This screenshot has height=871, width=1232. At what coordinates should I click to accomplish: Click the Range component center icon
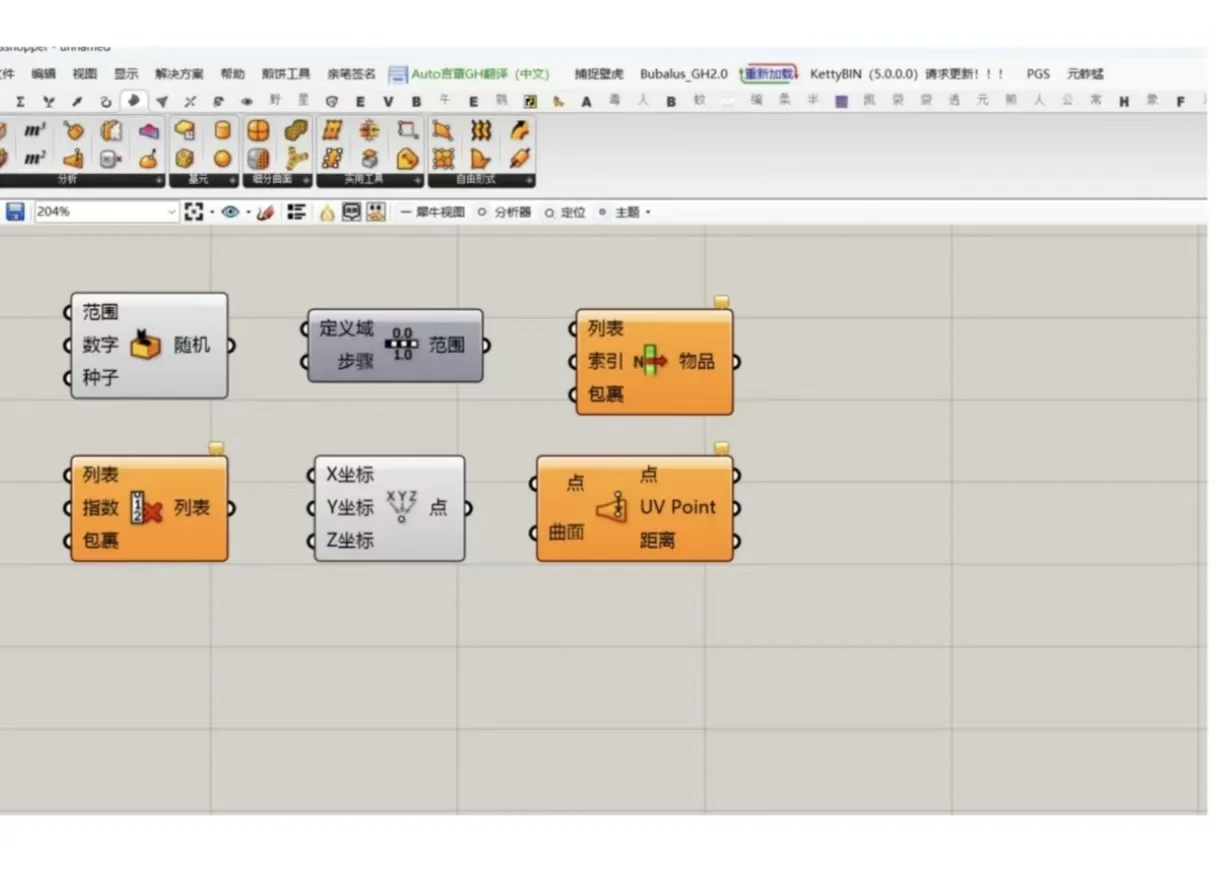point(402,345)
